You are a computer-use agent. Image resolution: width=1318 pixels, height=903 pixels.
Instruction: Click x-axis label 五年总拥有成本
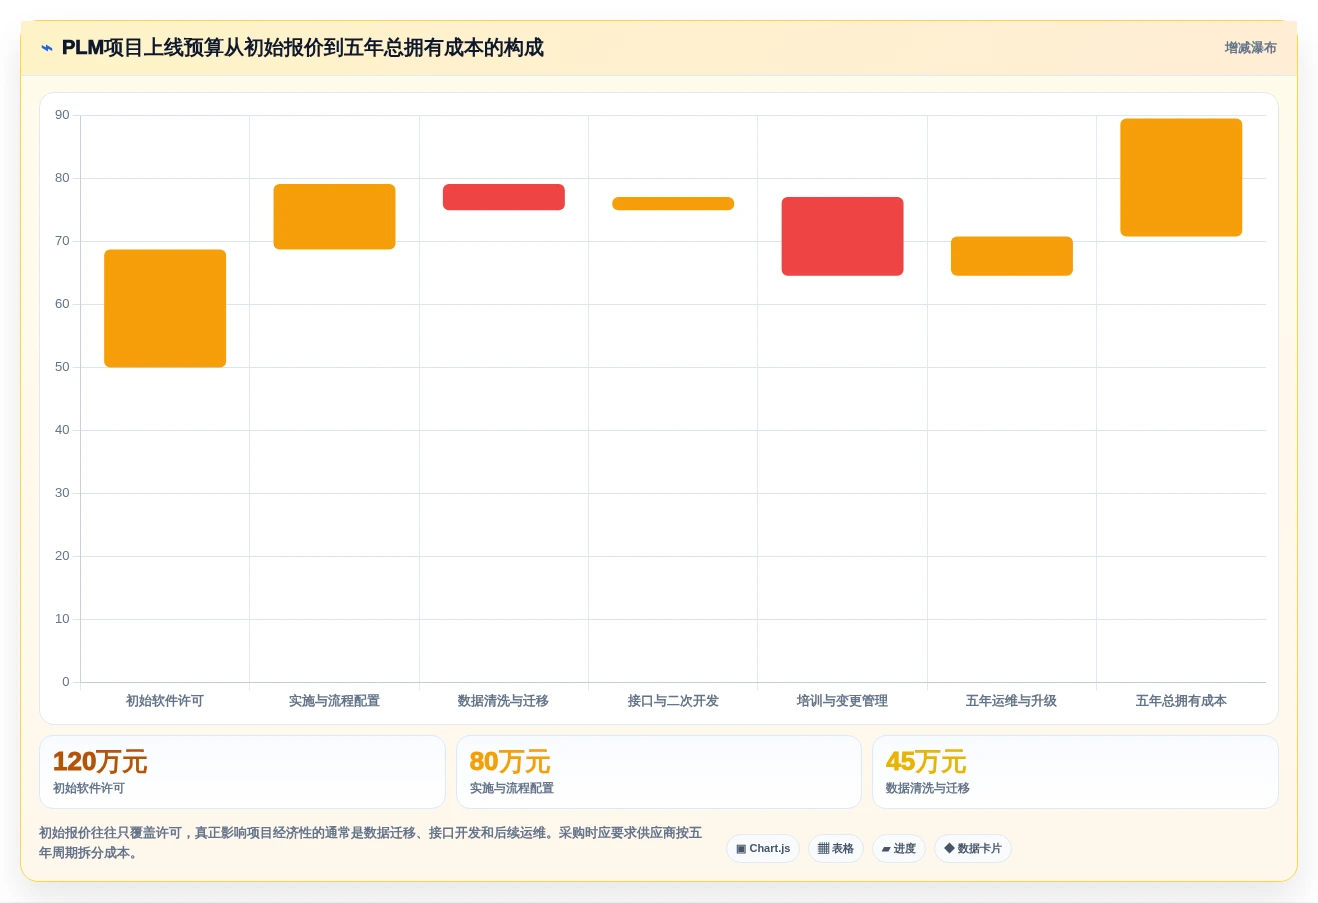[1181, 701]
